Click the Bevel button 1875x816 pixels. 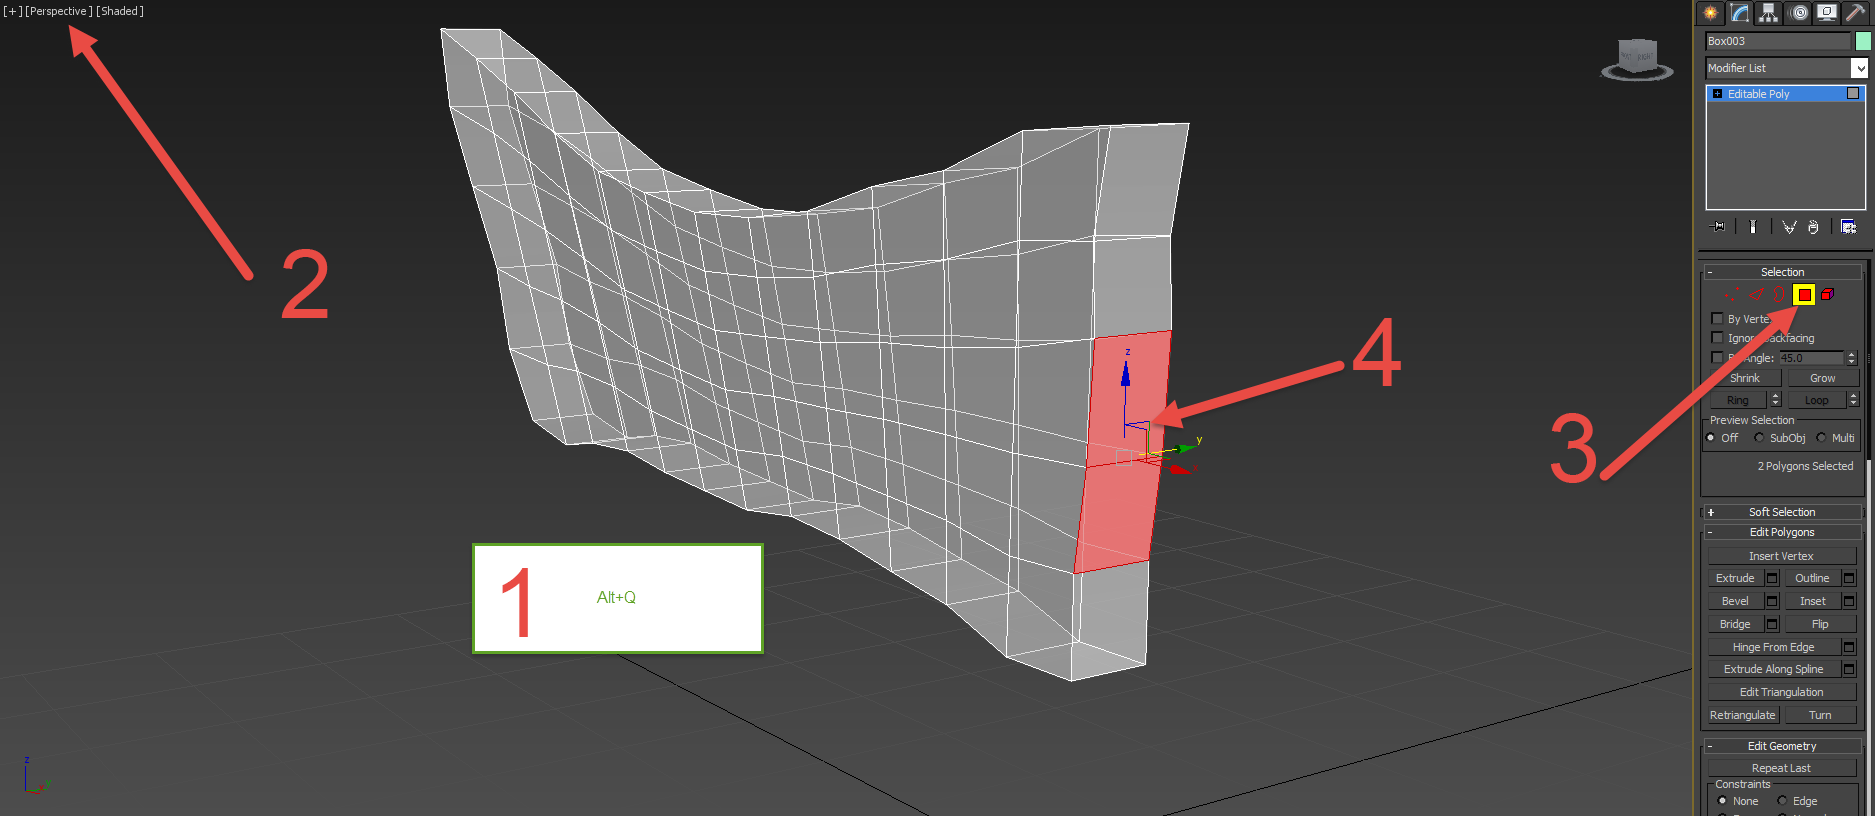1735,601
